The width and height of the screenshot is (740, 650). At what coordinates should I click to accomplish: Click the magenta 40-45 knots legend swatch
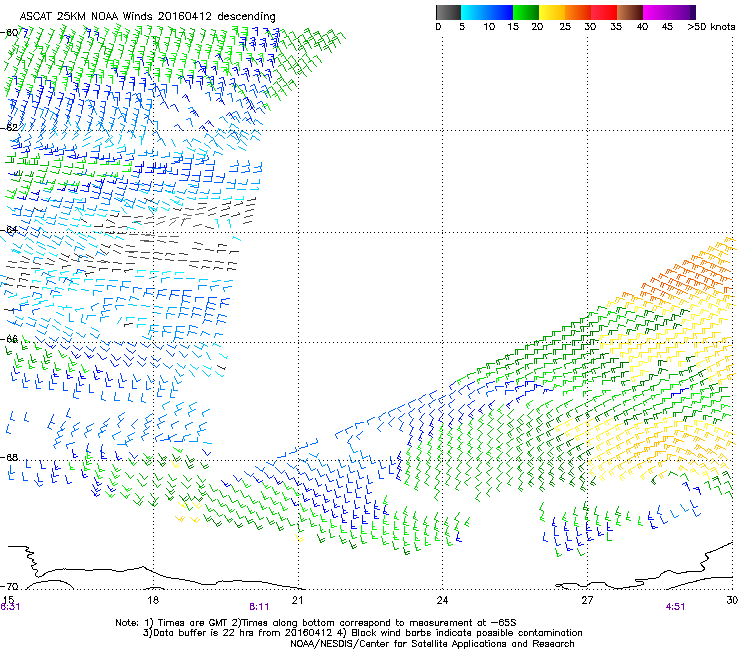pos(656,12)
